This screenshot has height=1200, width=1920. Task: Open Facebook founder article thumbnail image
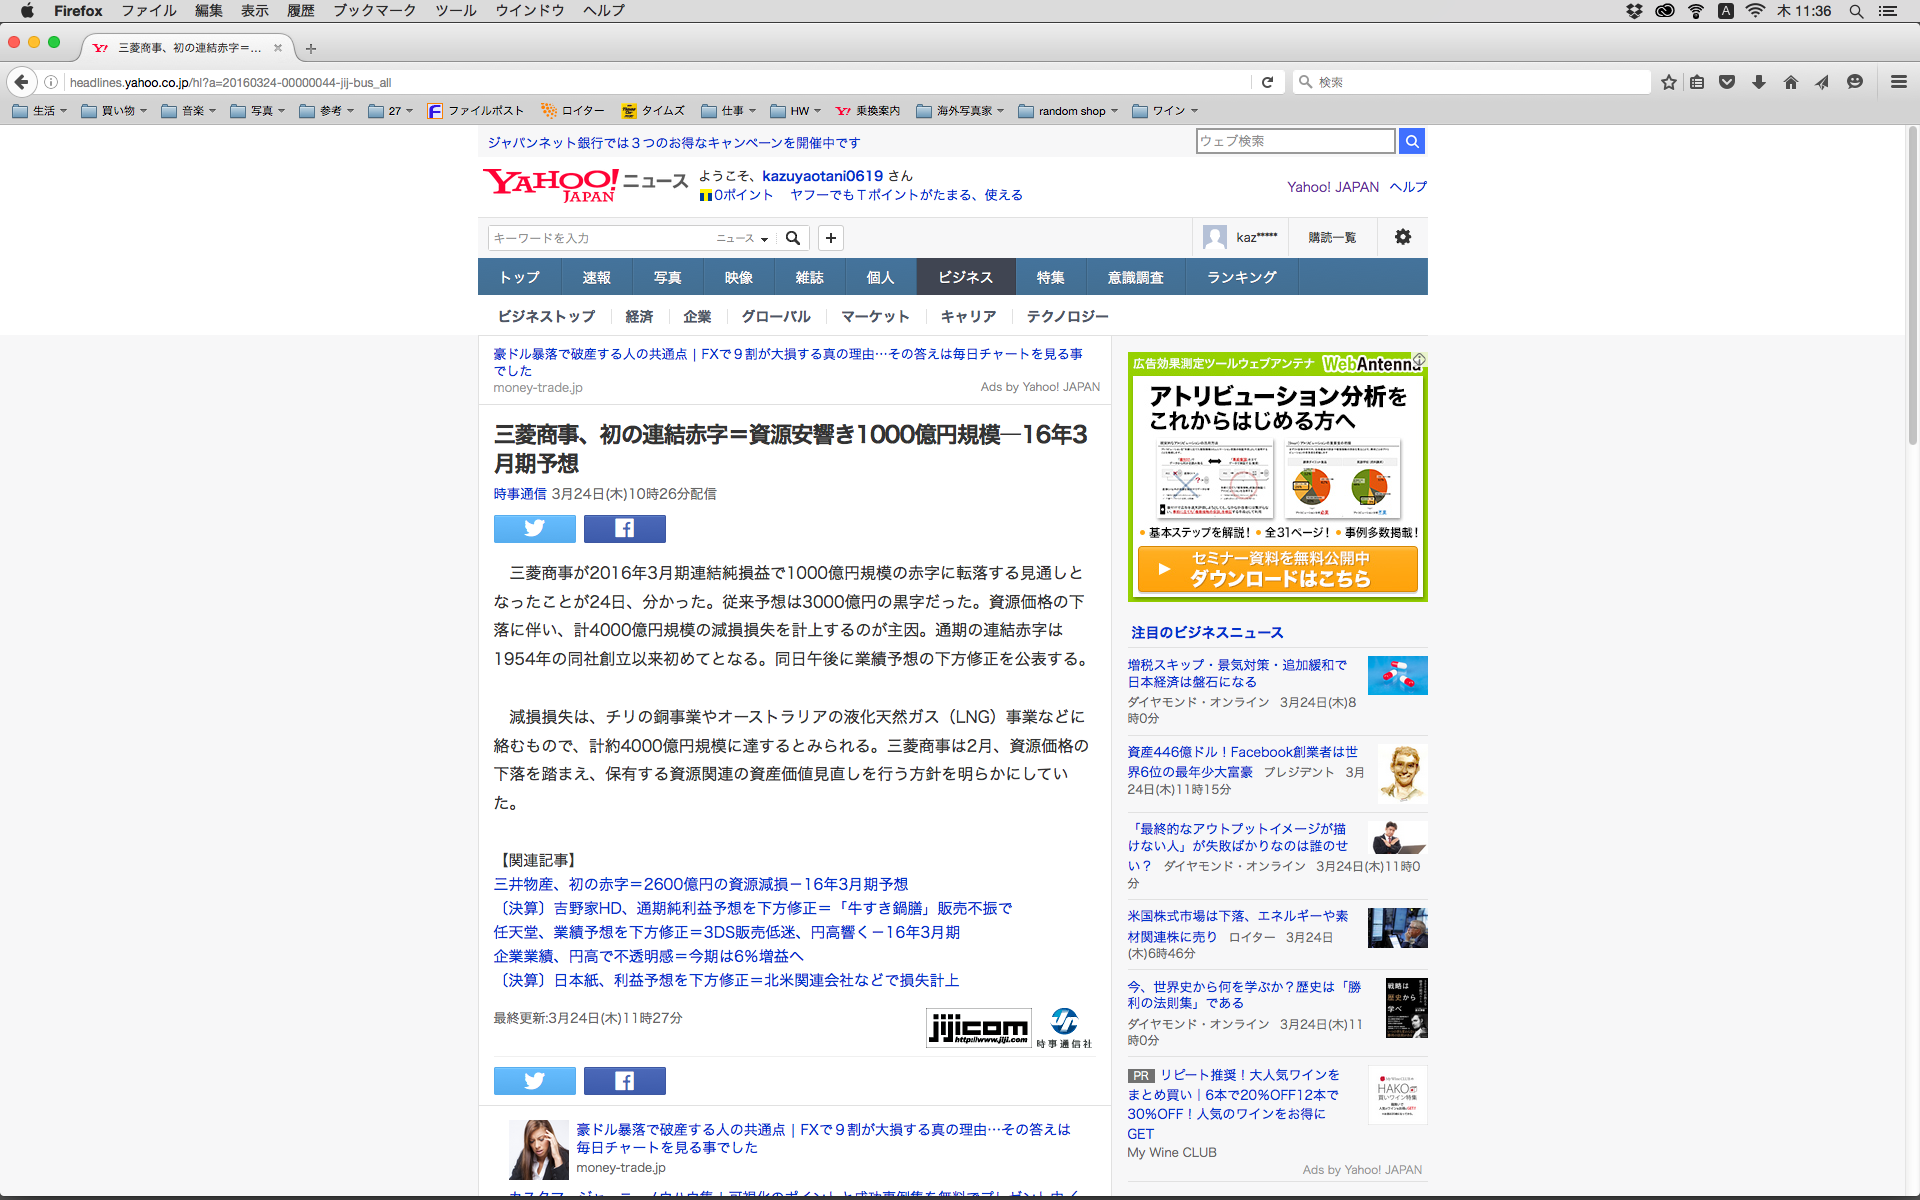coord(1401,772)
